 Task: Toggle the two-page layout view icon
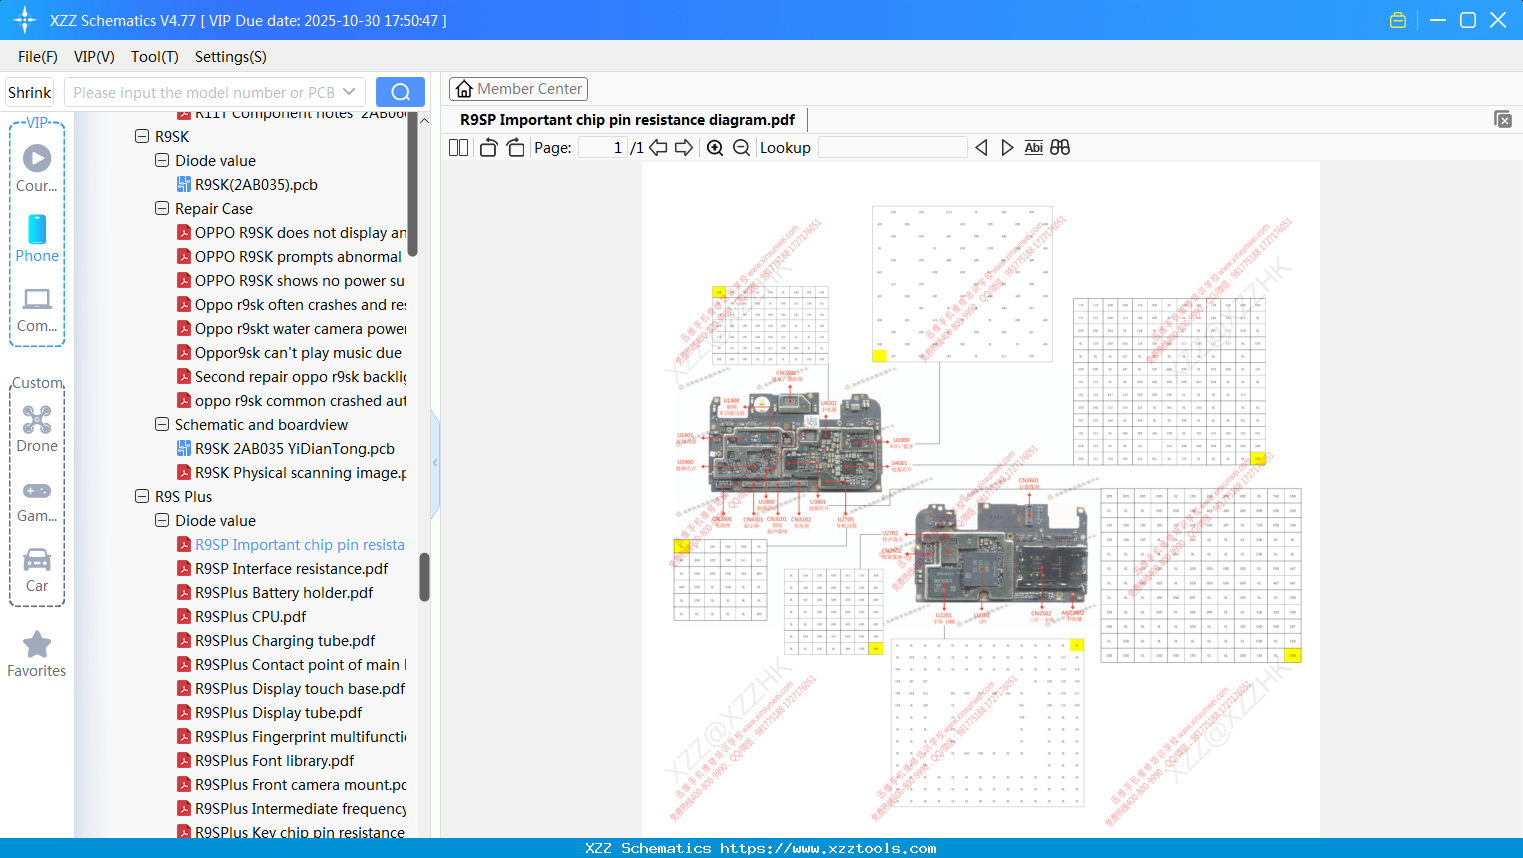tap(459, 148)
